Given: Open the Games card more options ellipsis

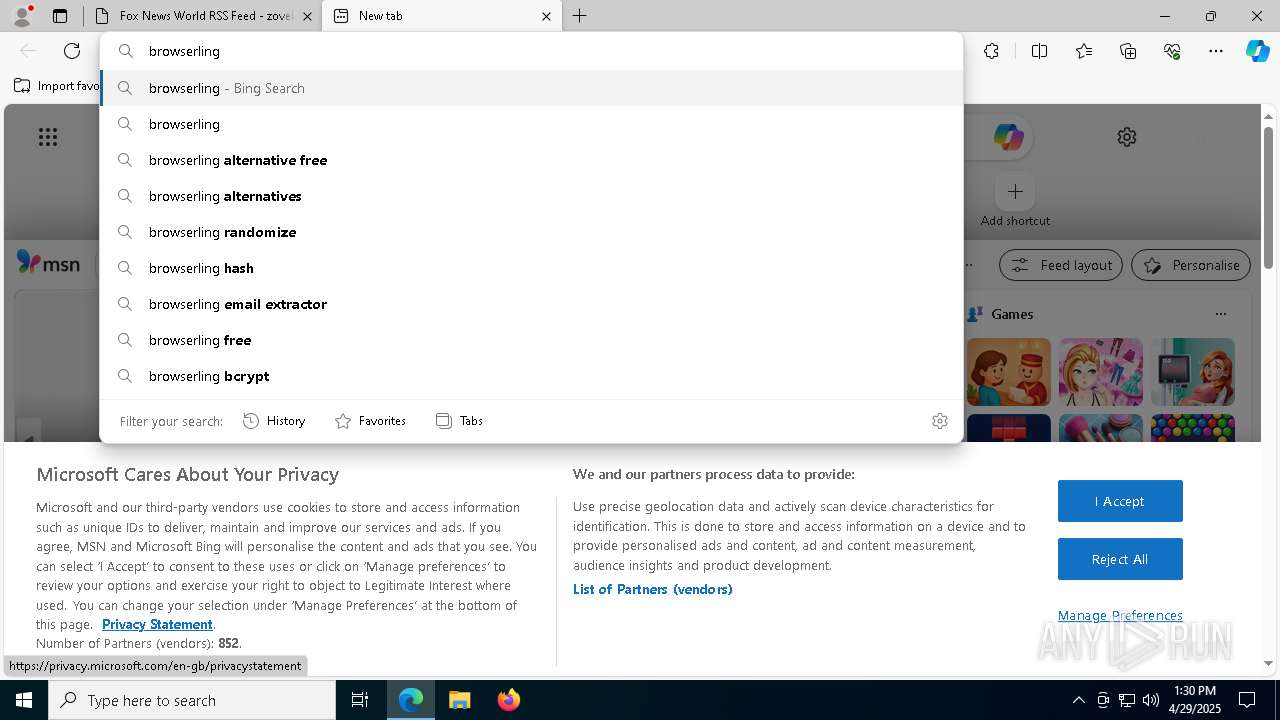Looking at the screenshot, I should click(x=1221, y=314).
